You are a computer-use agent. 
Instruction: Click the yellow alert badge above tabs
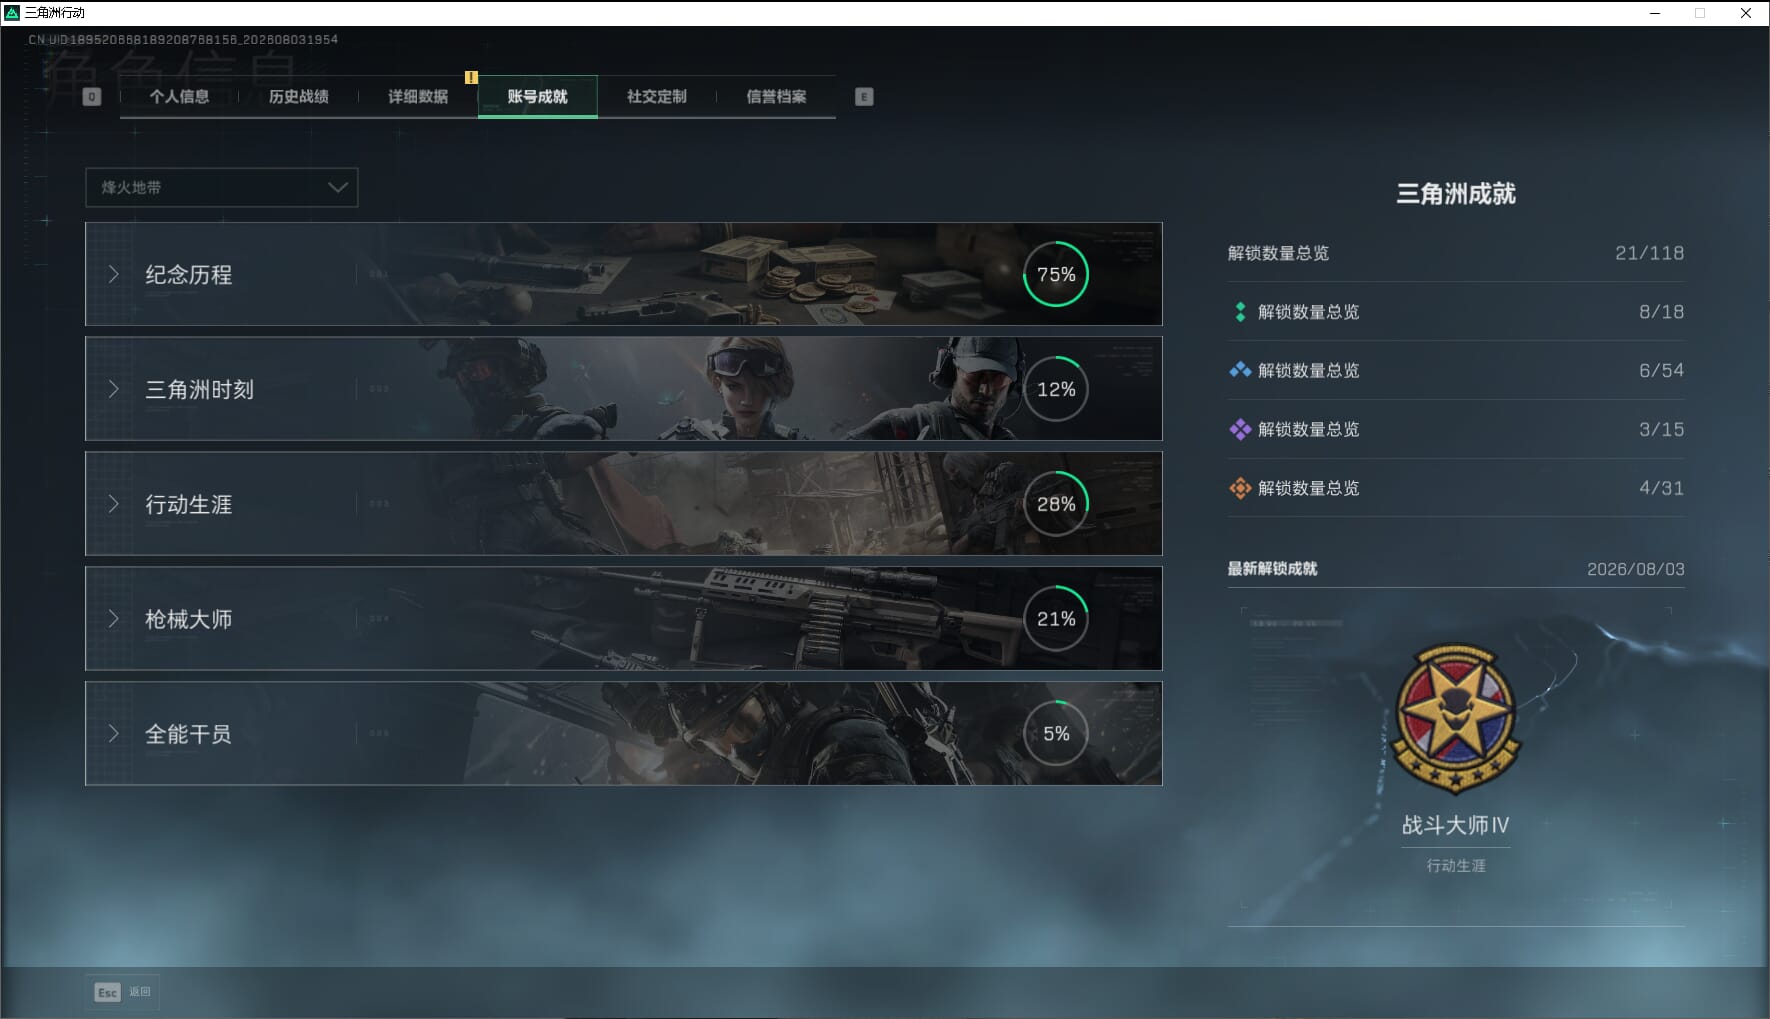pos(471,77)
